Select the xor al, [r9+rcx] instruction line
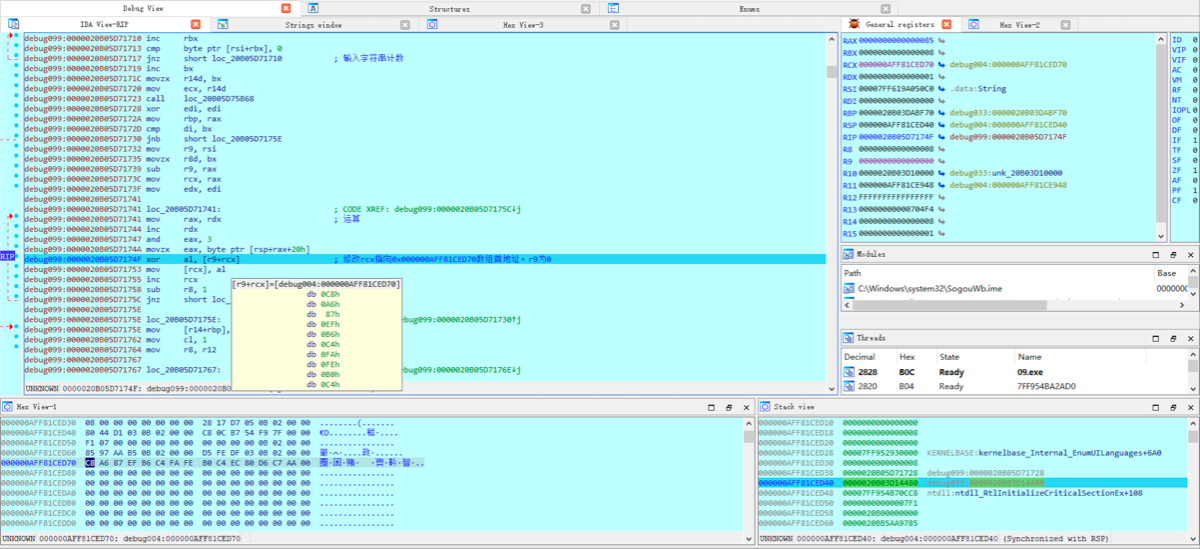The height and width of the screenshot is (549, 1200). click(x=425, y=259)
